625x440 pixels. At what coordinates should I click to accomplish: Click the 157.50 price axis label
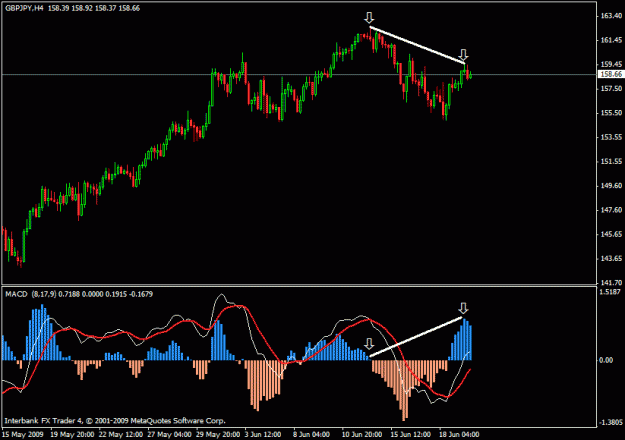click(611, 88)
